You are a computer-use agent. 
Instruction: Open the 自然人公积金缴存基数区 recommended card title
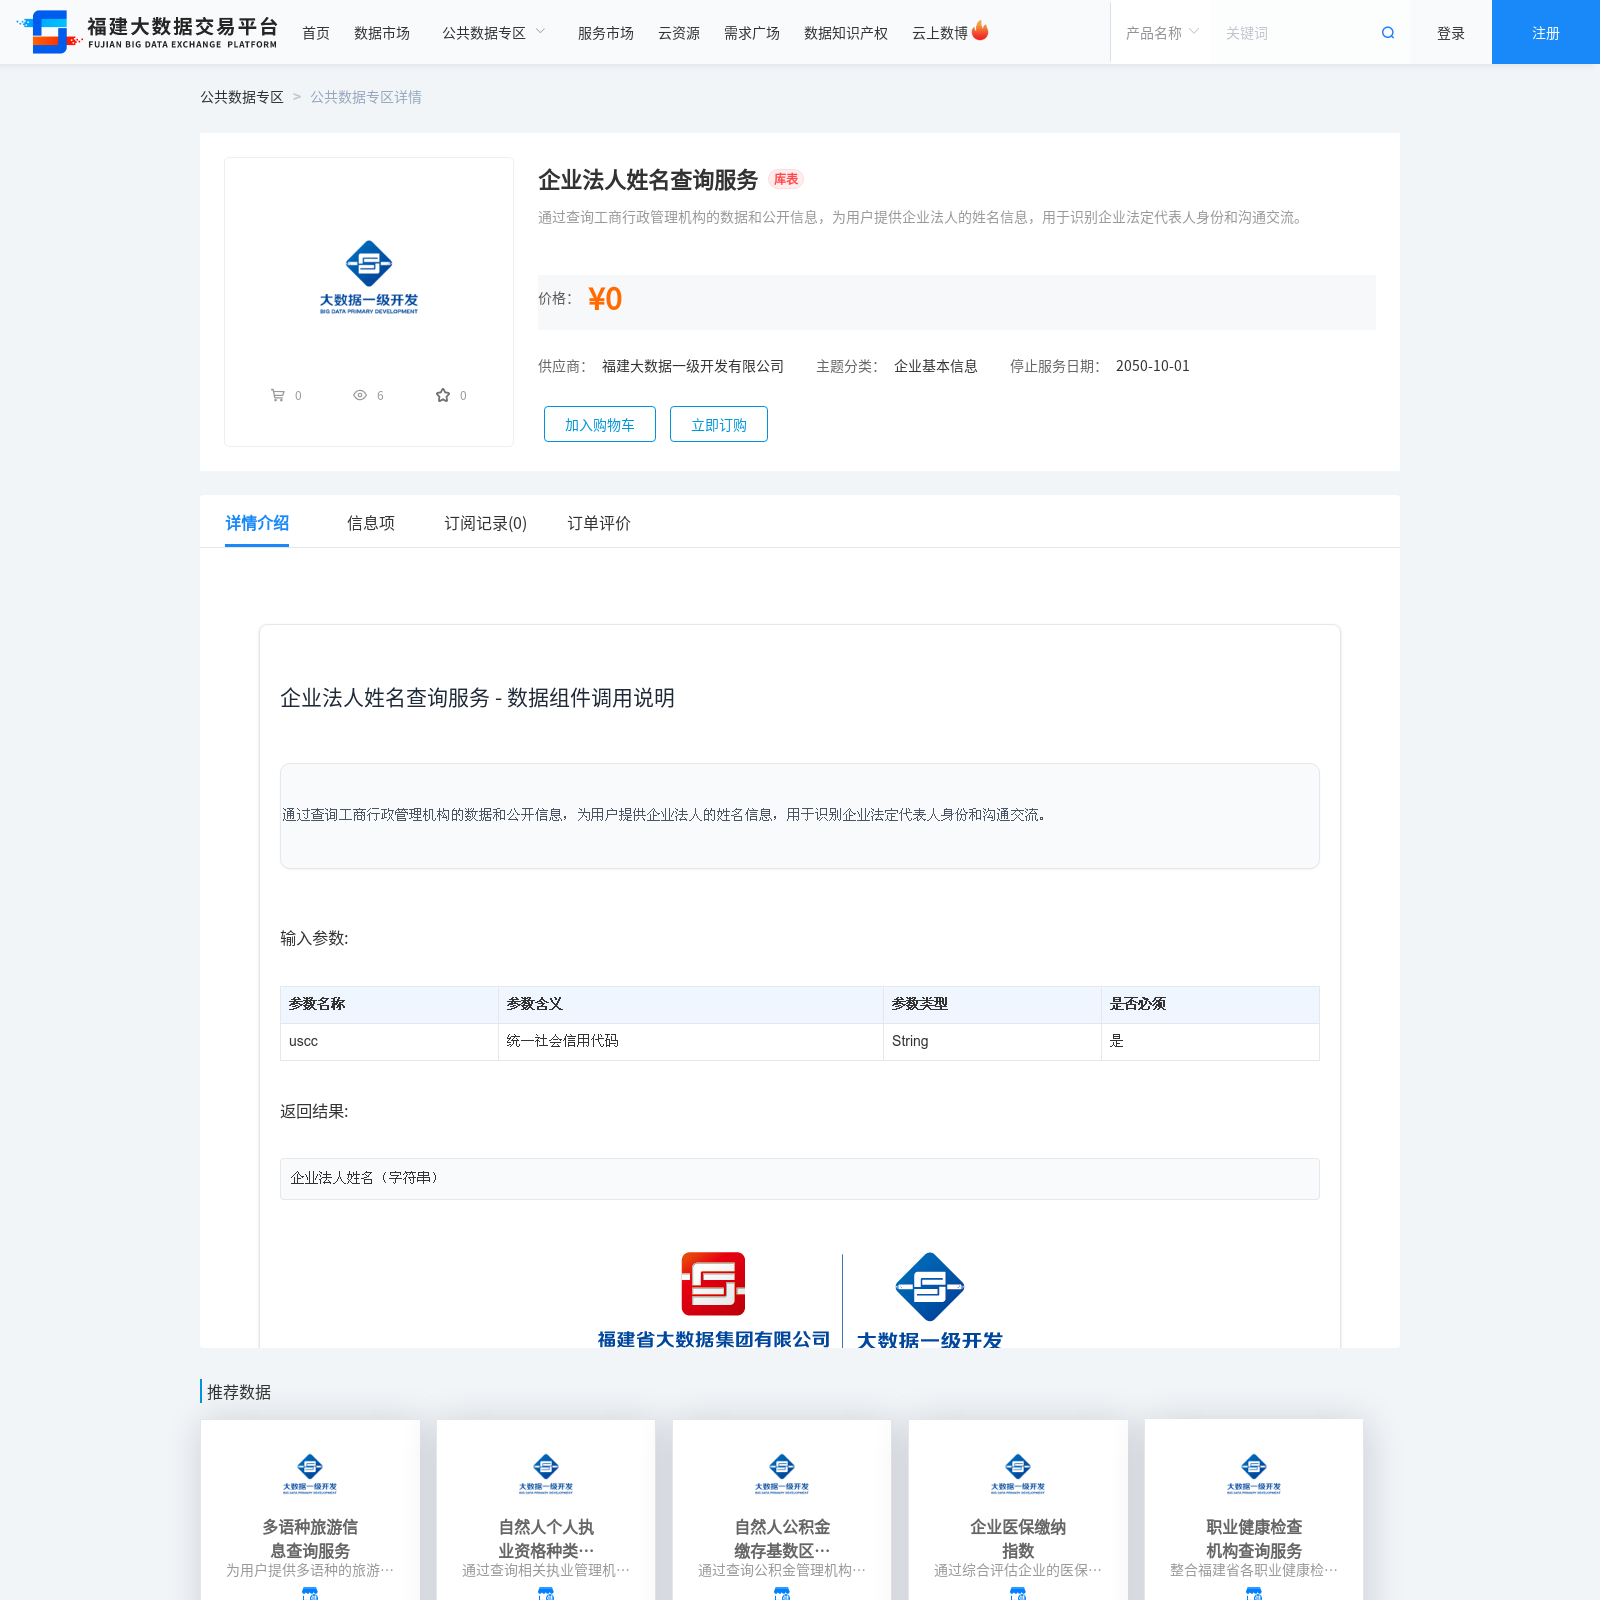[x=782, y=1539]
